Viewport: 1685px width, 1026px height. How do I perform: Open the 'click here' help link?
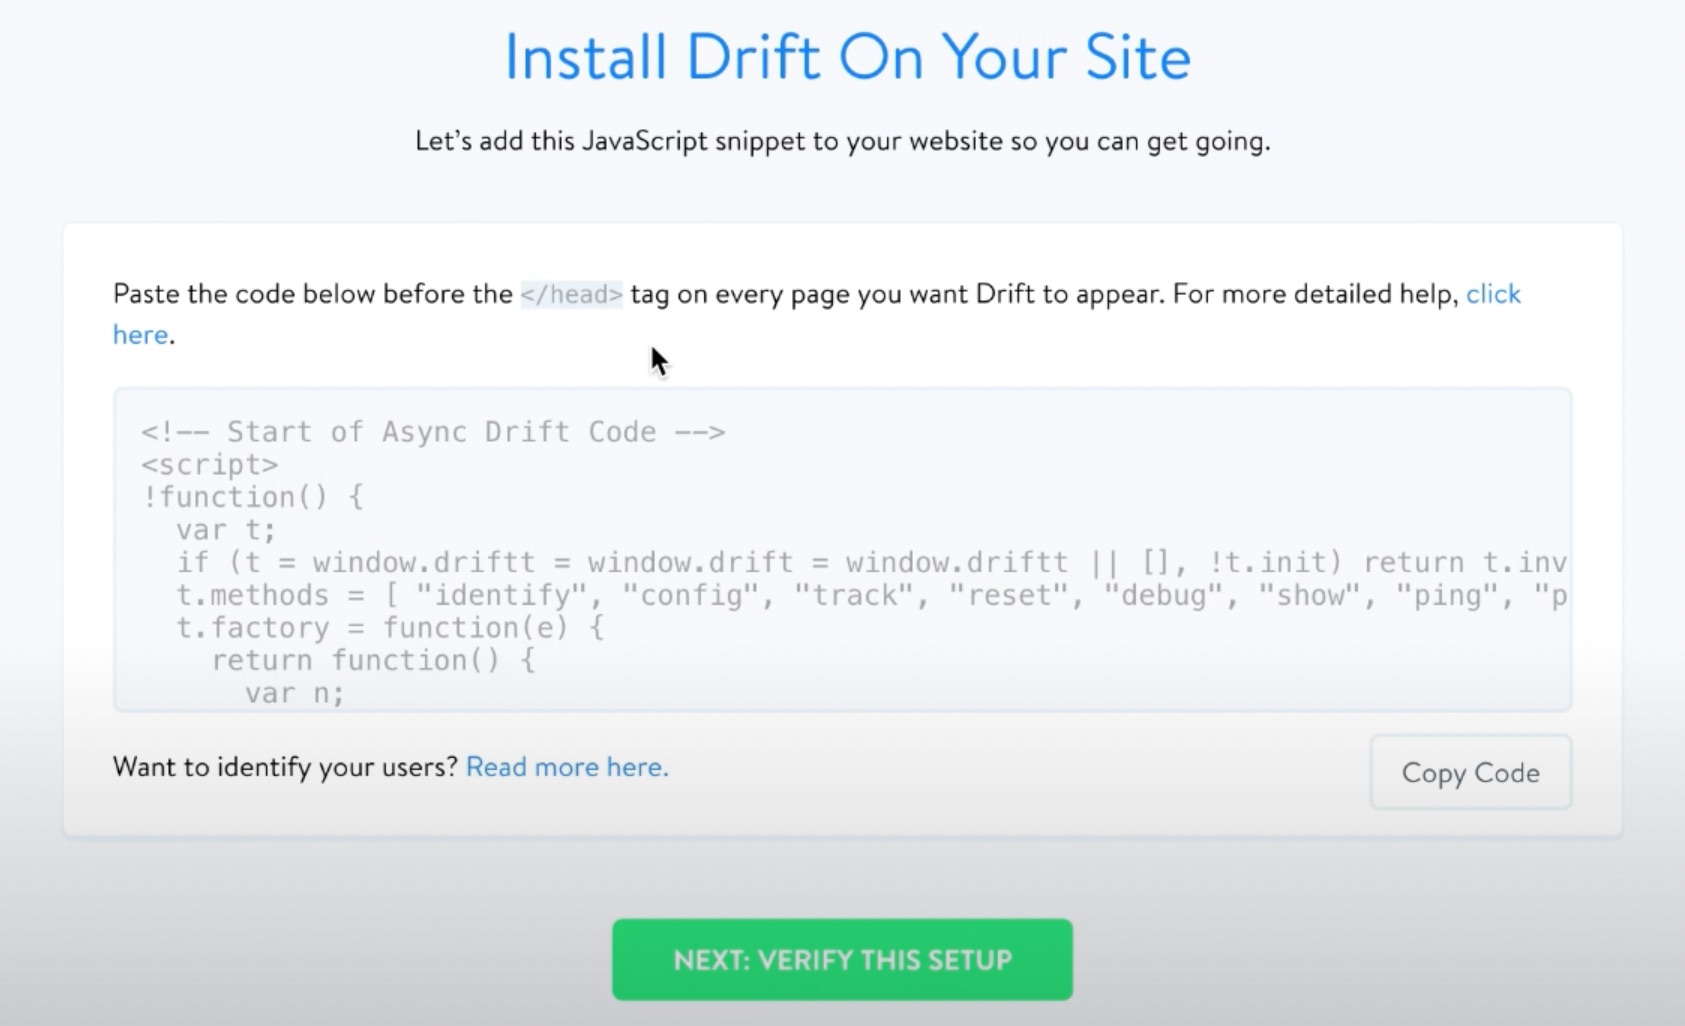point(1493,294)
